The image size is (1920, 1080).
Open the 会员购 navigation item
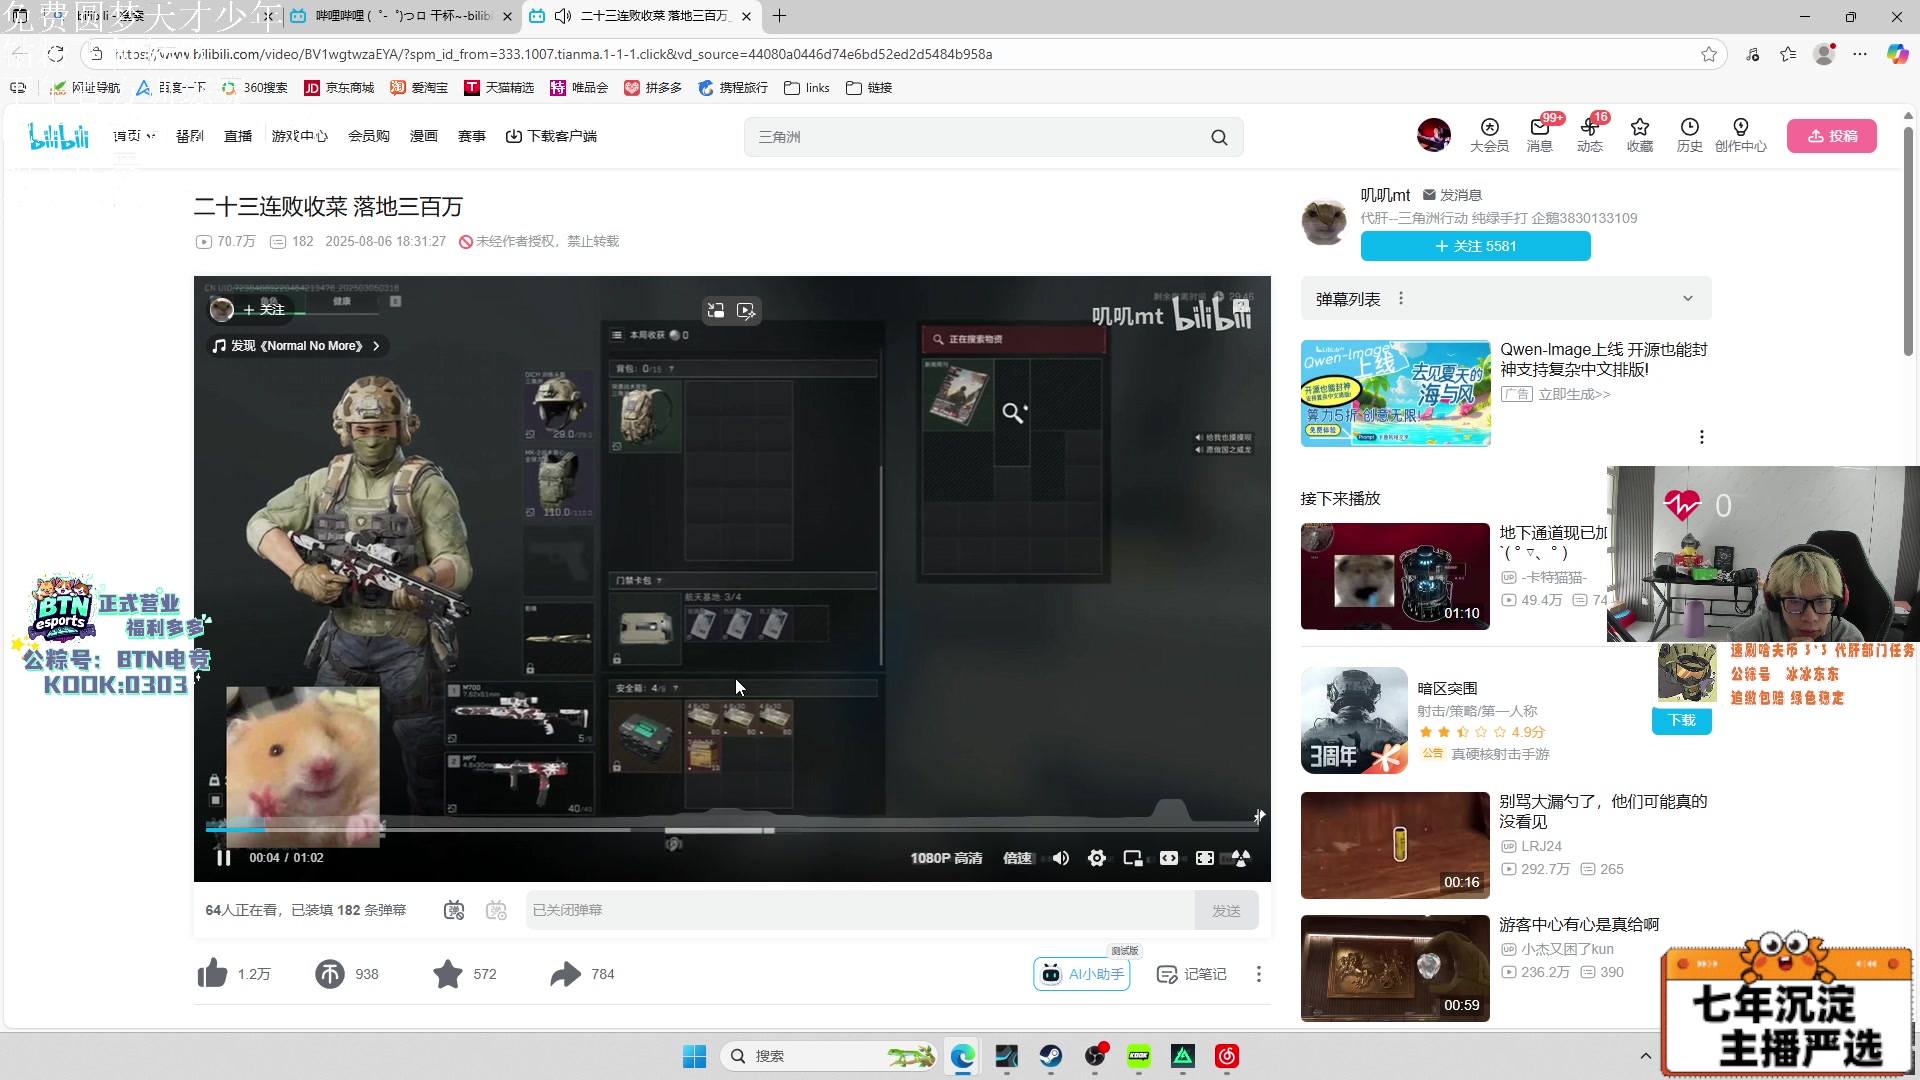tap(369, 136)
